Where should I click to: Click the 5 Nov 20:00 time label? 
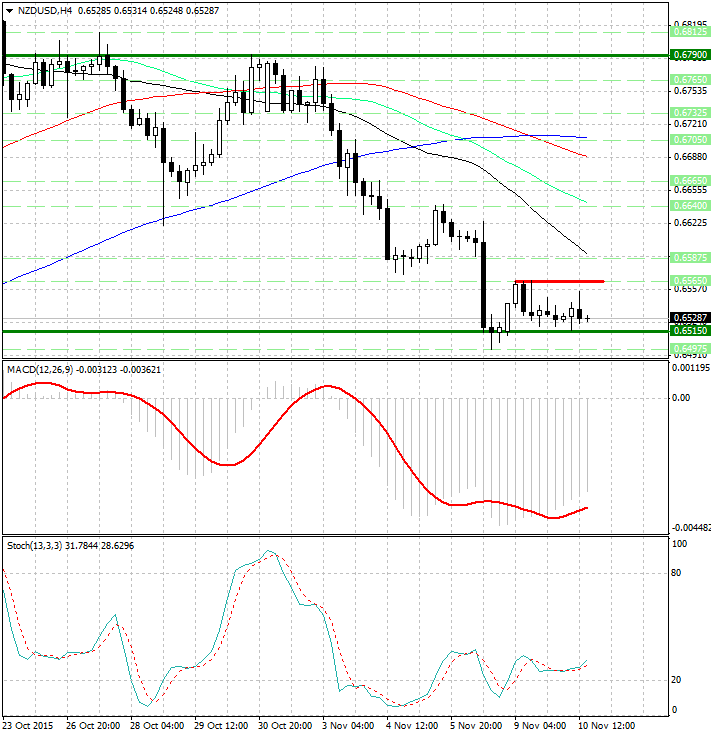point(476,726)
